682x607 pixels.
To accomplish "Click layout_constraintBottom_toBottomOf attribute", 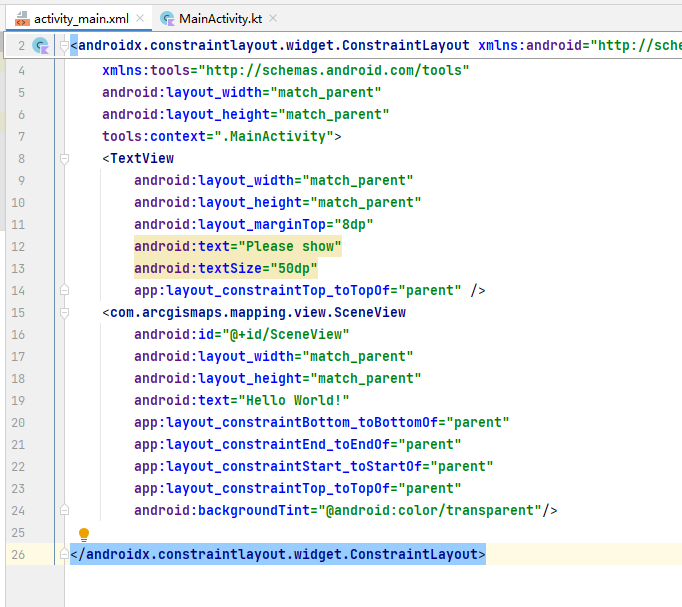I will [x=286, y=422].
